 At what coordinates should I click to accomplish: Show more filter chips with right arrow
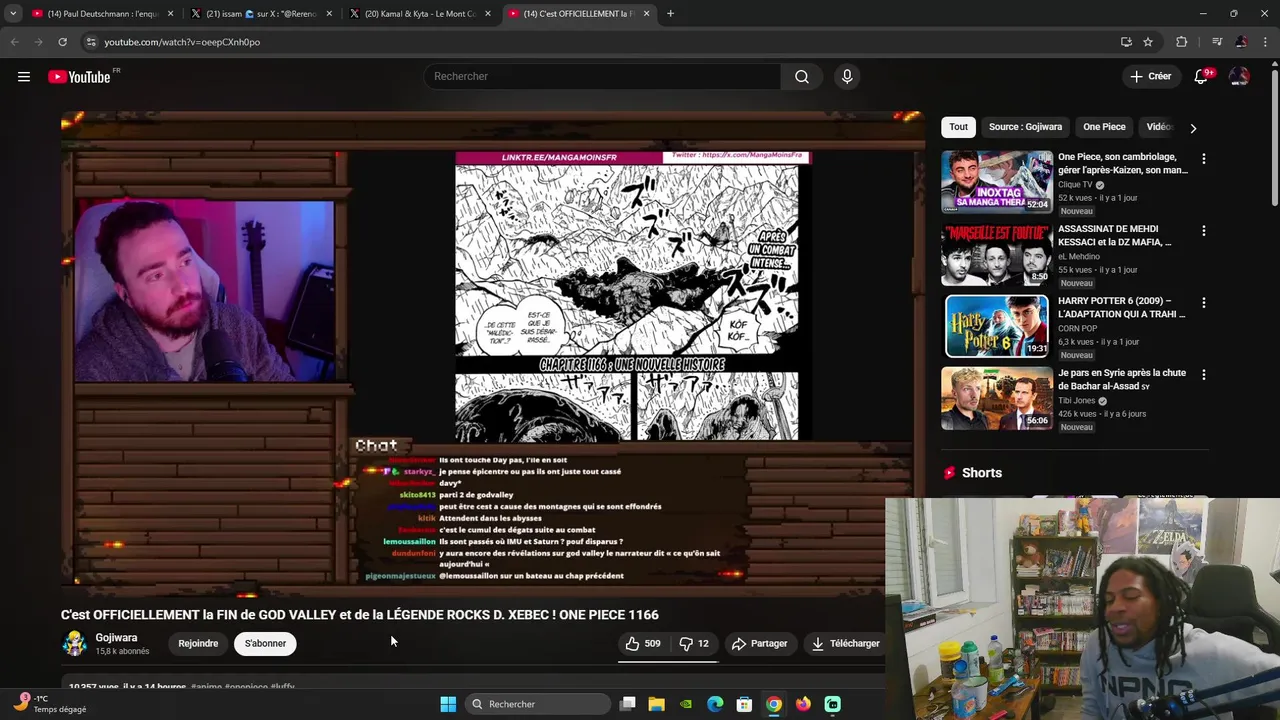click(x=1193, y=128)
